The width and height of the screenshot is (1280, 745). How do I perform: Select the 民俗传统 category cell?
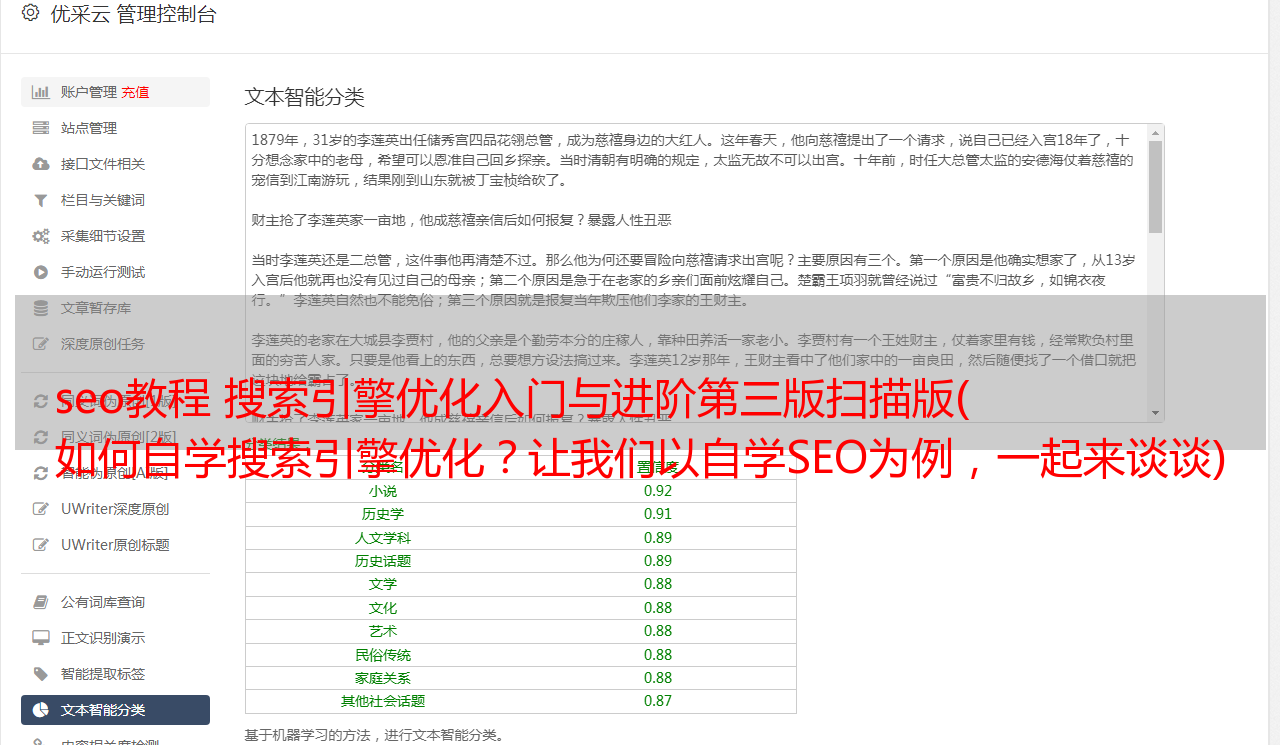click(x=383, y=655)
